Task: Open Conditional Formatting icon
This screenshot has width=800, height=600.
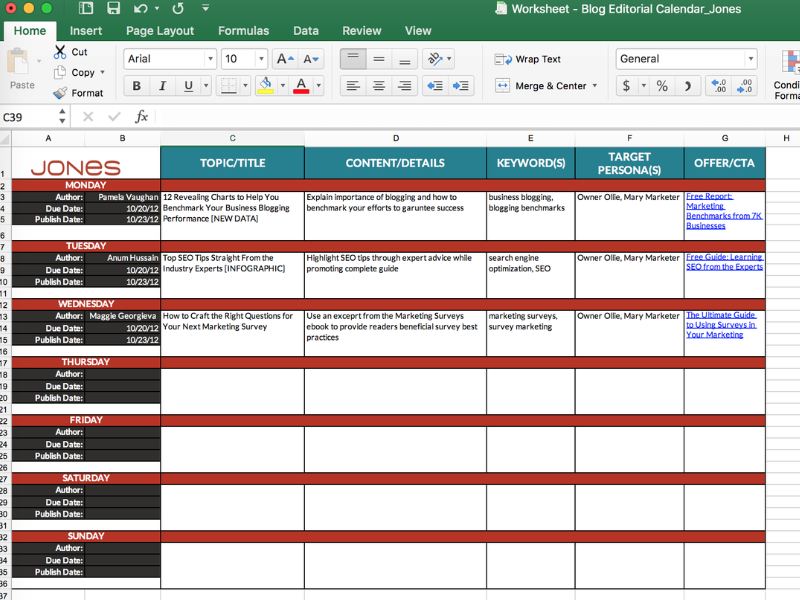Action: [x=790, y=62]
